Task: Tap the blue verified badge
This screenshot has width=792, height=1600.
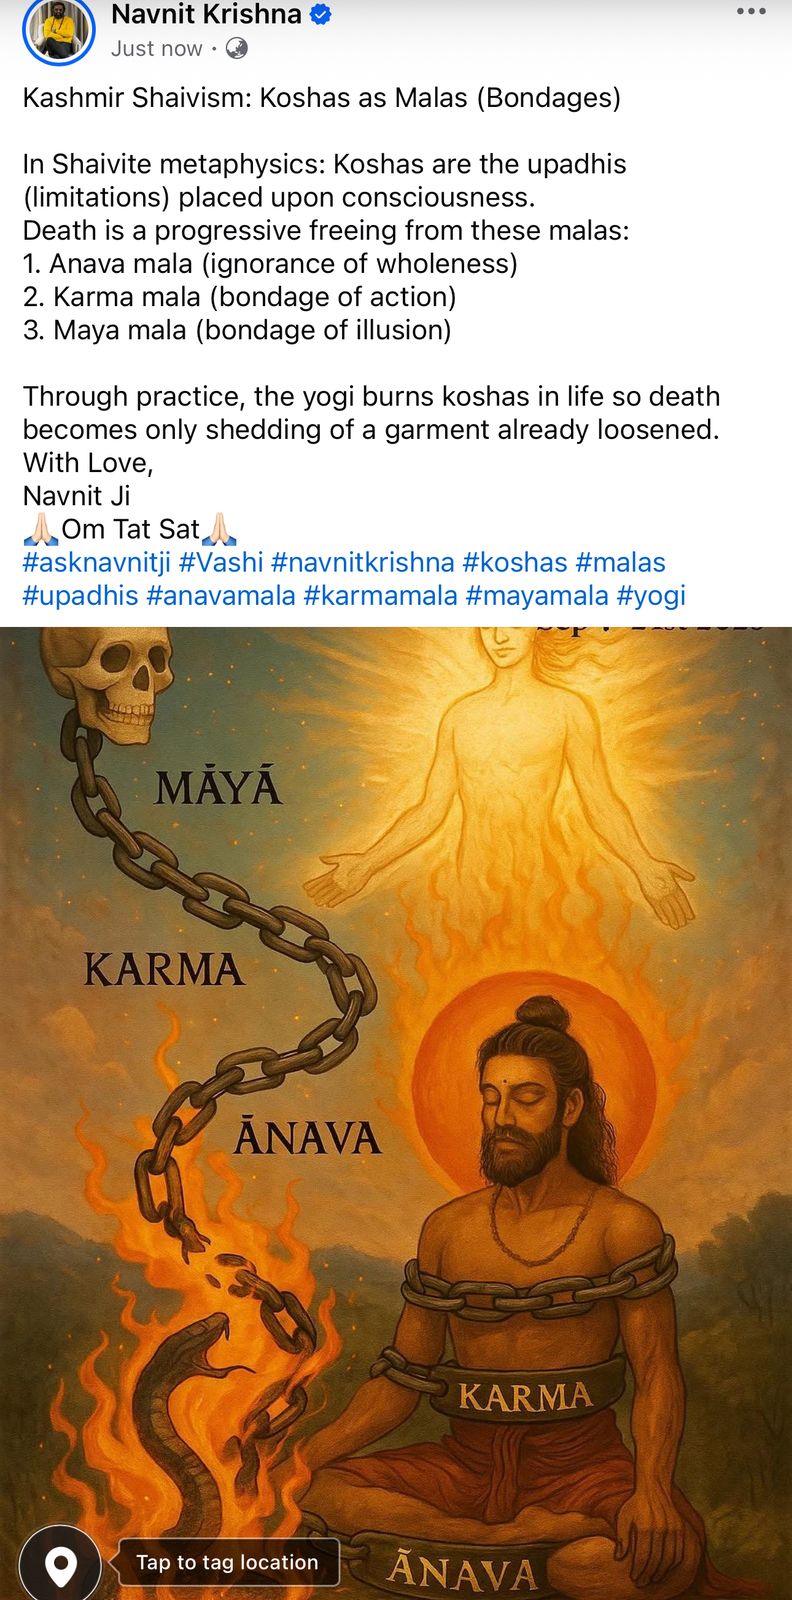Action: pyautogui.click(x=320, y=14)
